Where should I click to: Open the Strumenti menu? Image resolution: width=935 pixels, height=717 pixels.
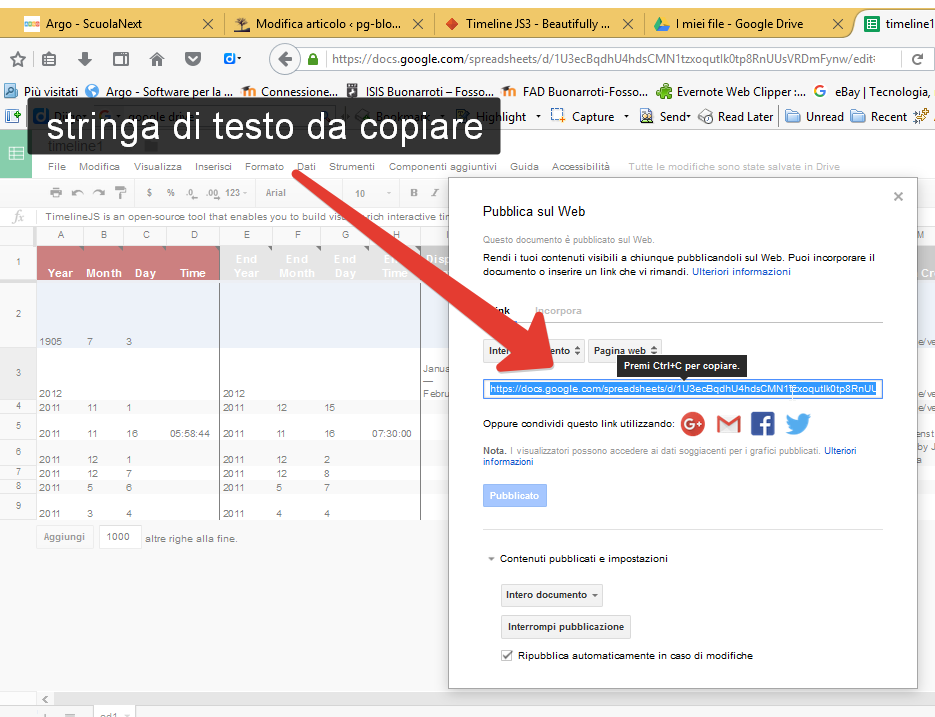(x=352, y=166)
